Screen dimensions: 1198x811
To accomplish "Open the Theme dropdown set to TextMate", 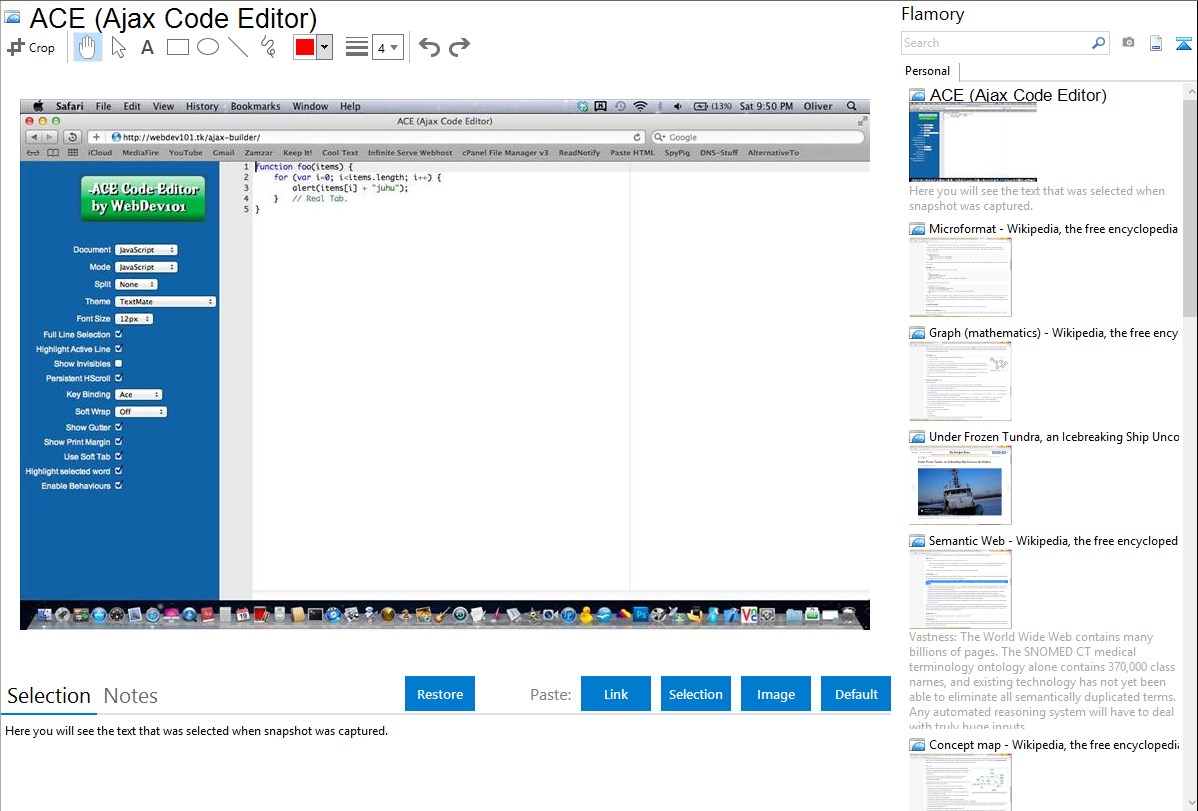I will click(165, 301).
